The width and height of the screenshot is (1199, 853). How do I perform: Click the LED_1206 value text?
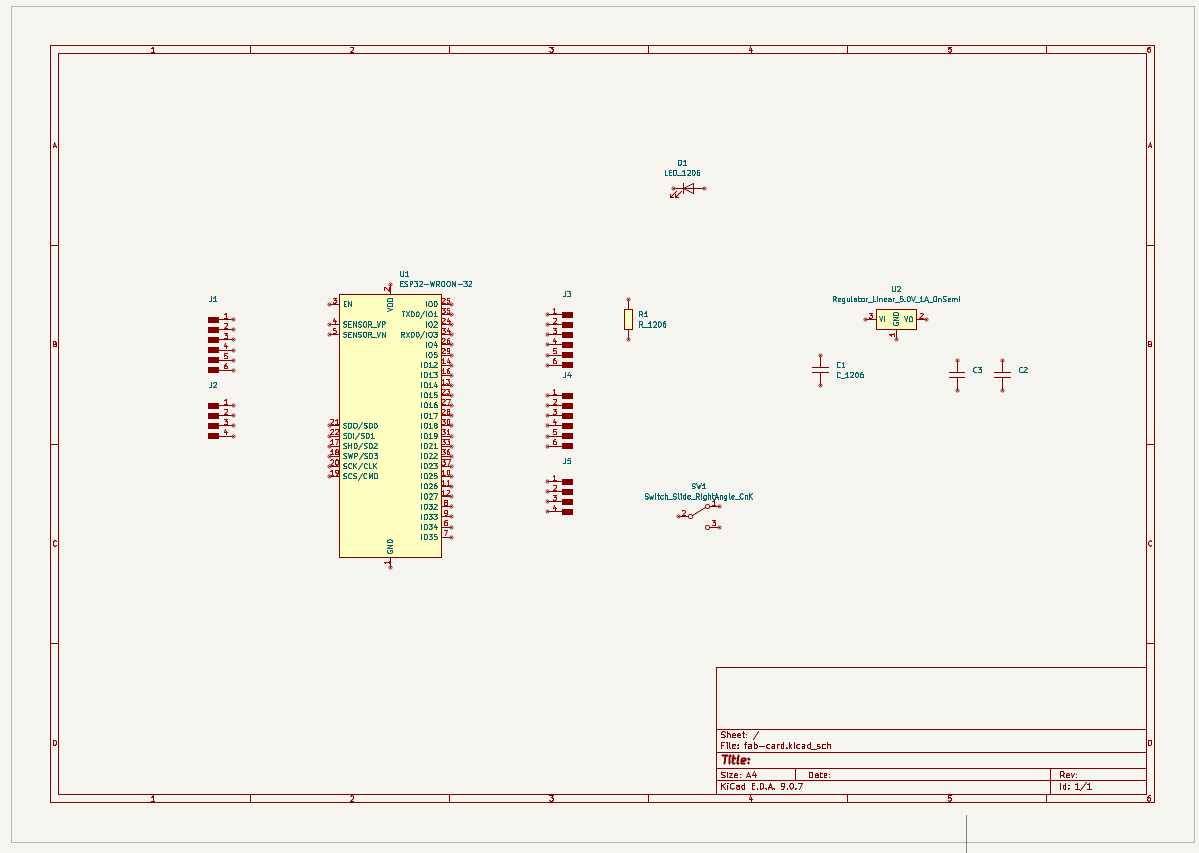[x=682, y=174]
